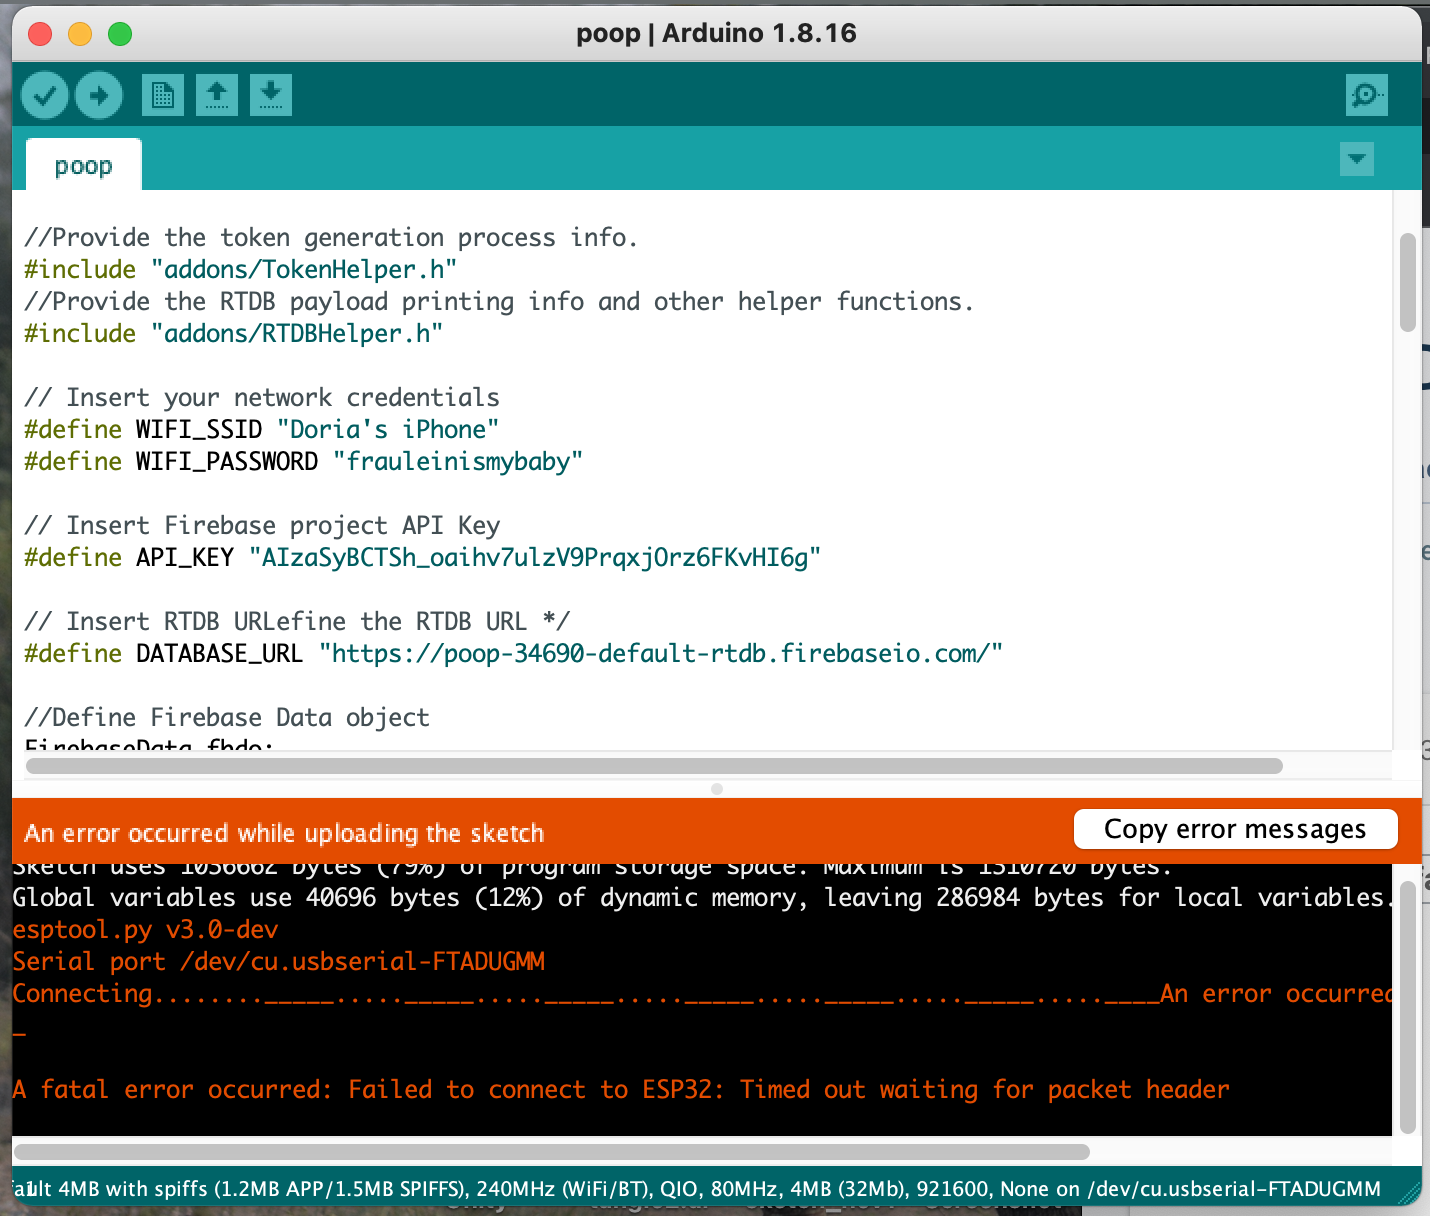This screenshot has width=1430, height=1216.
Task: Click the fatal error message line
Action: [x=621, y=1089]
